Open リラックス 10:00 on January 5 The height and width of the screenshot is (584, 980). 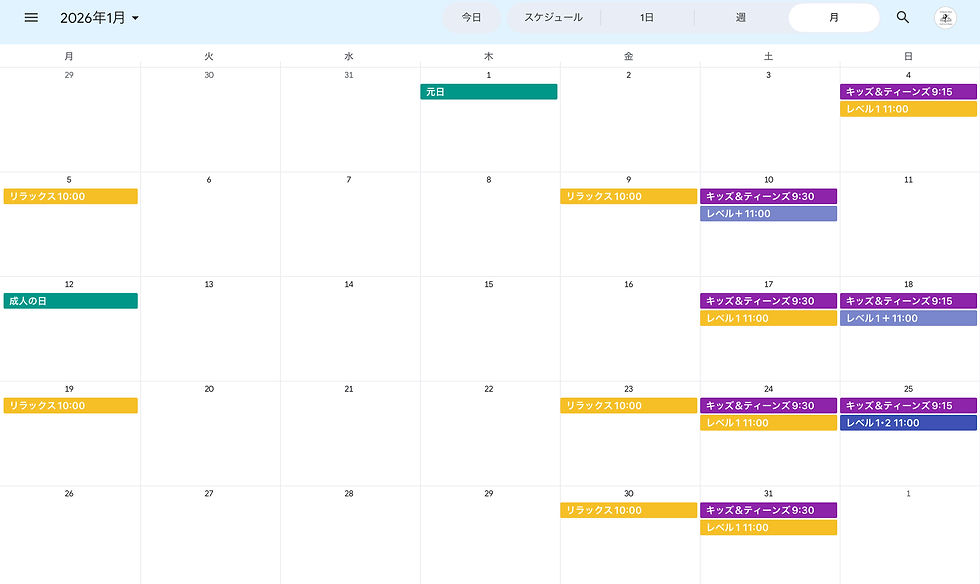coord(71,196)
